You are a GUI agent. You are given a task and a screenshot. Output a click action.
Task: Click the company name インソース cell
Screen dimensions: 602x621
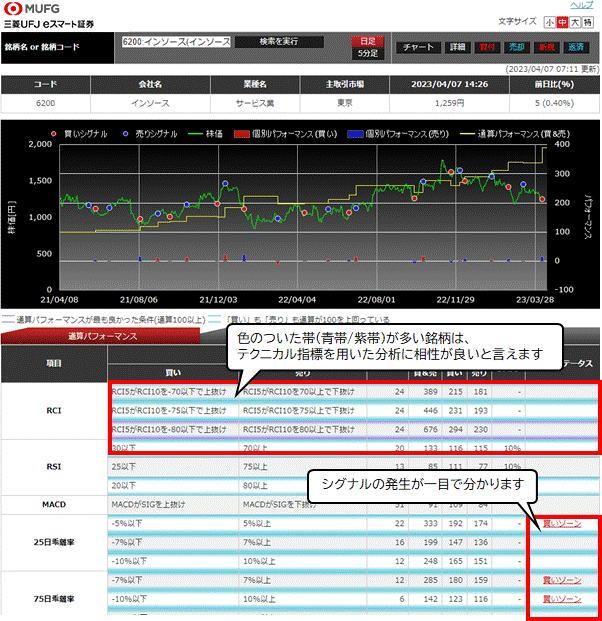150,103
